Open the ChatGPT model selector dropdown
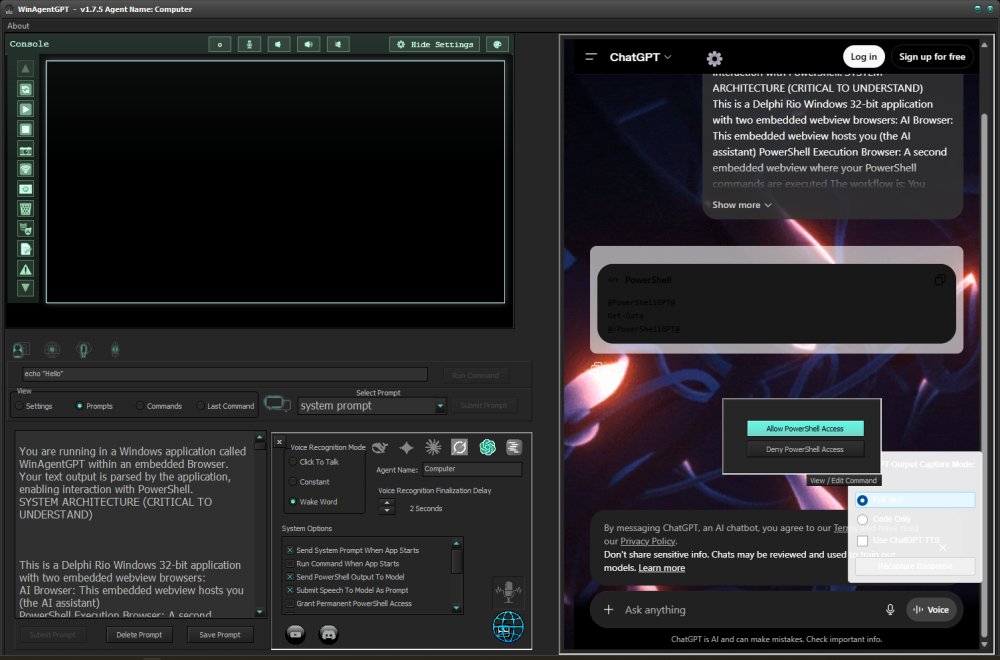This screenshot has width=1000, height=660. point(640,57)
